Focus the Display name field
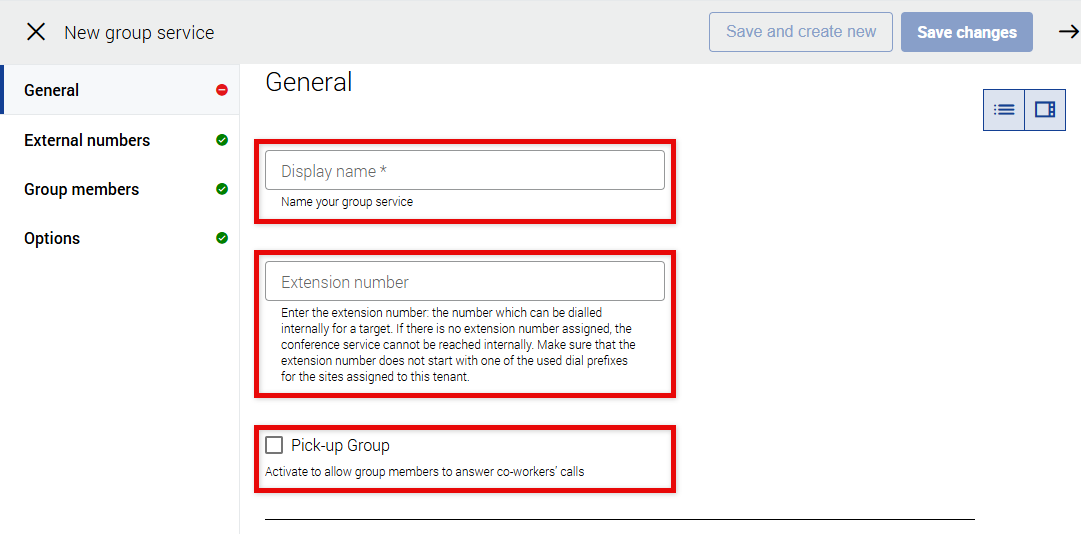 [464, 171]
